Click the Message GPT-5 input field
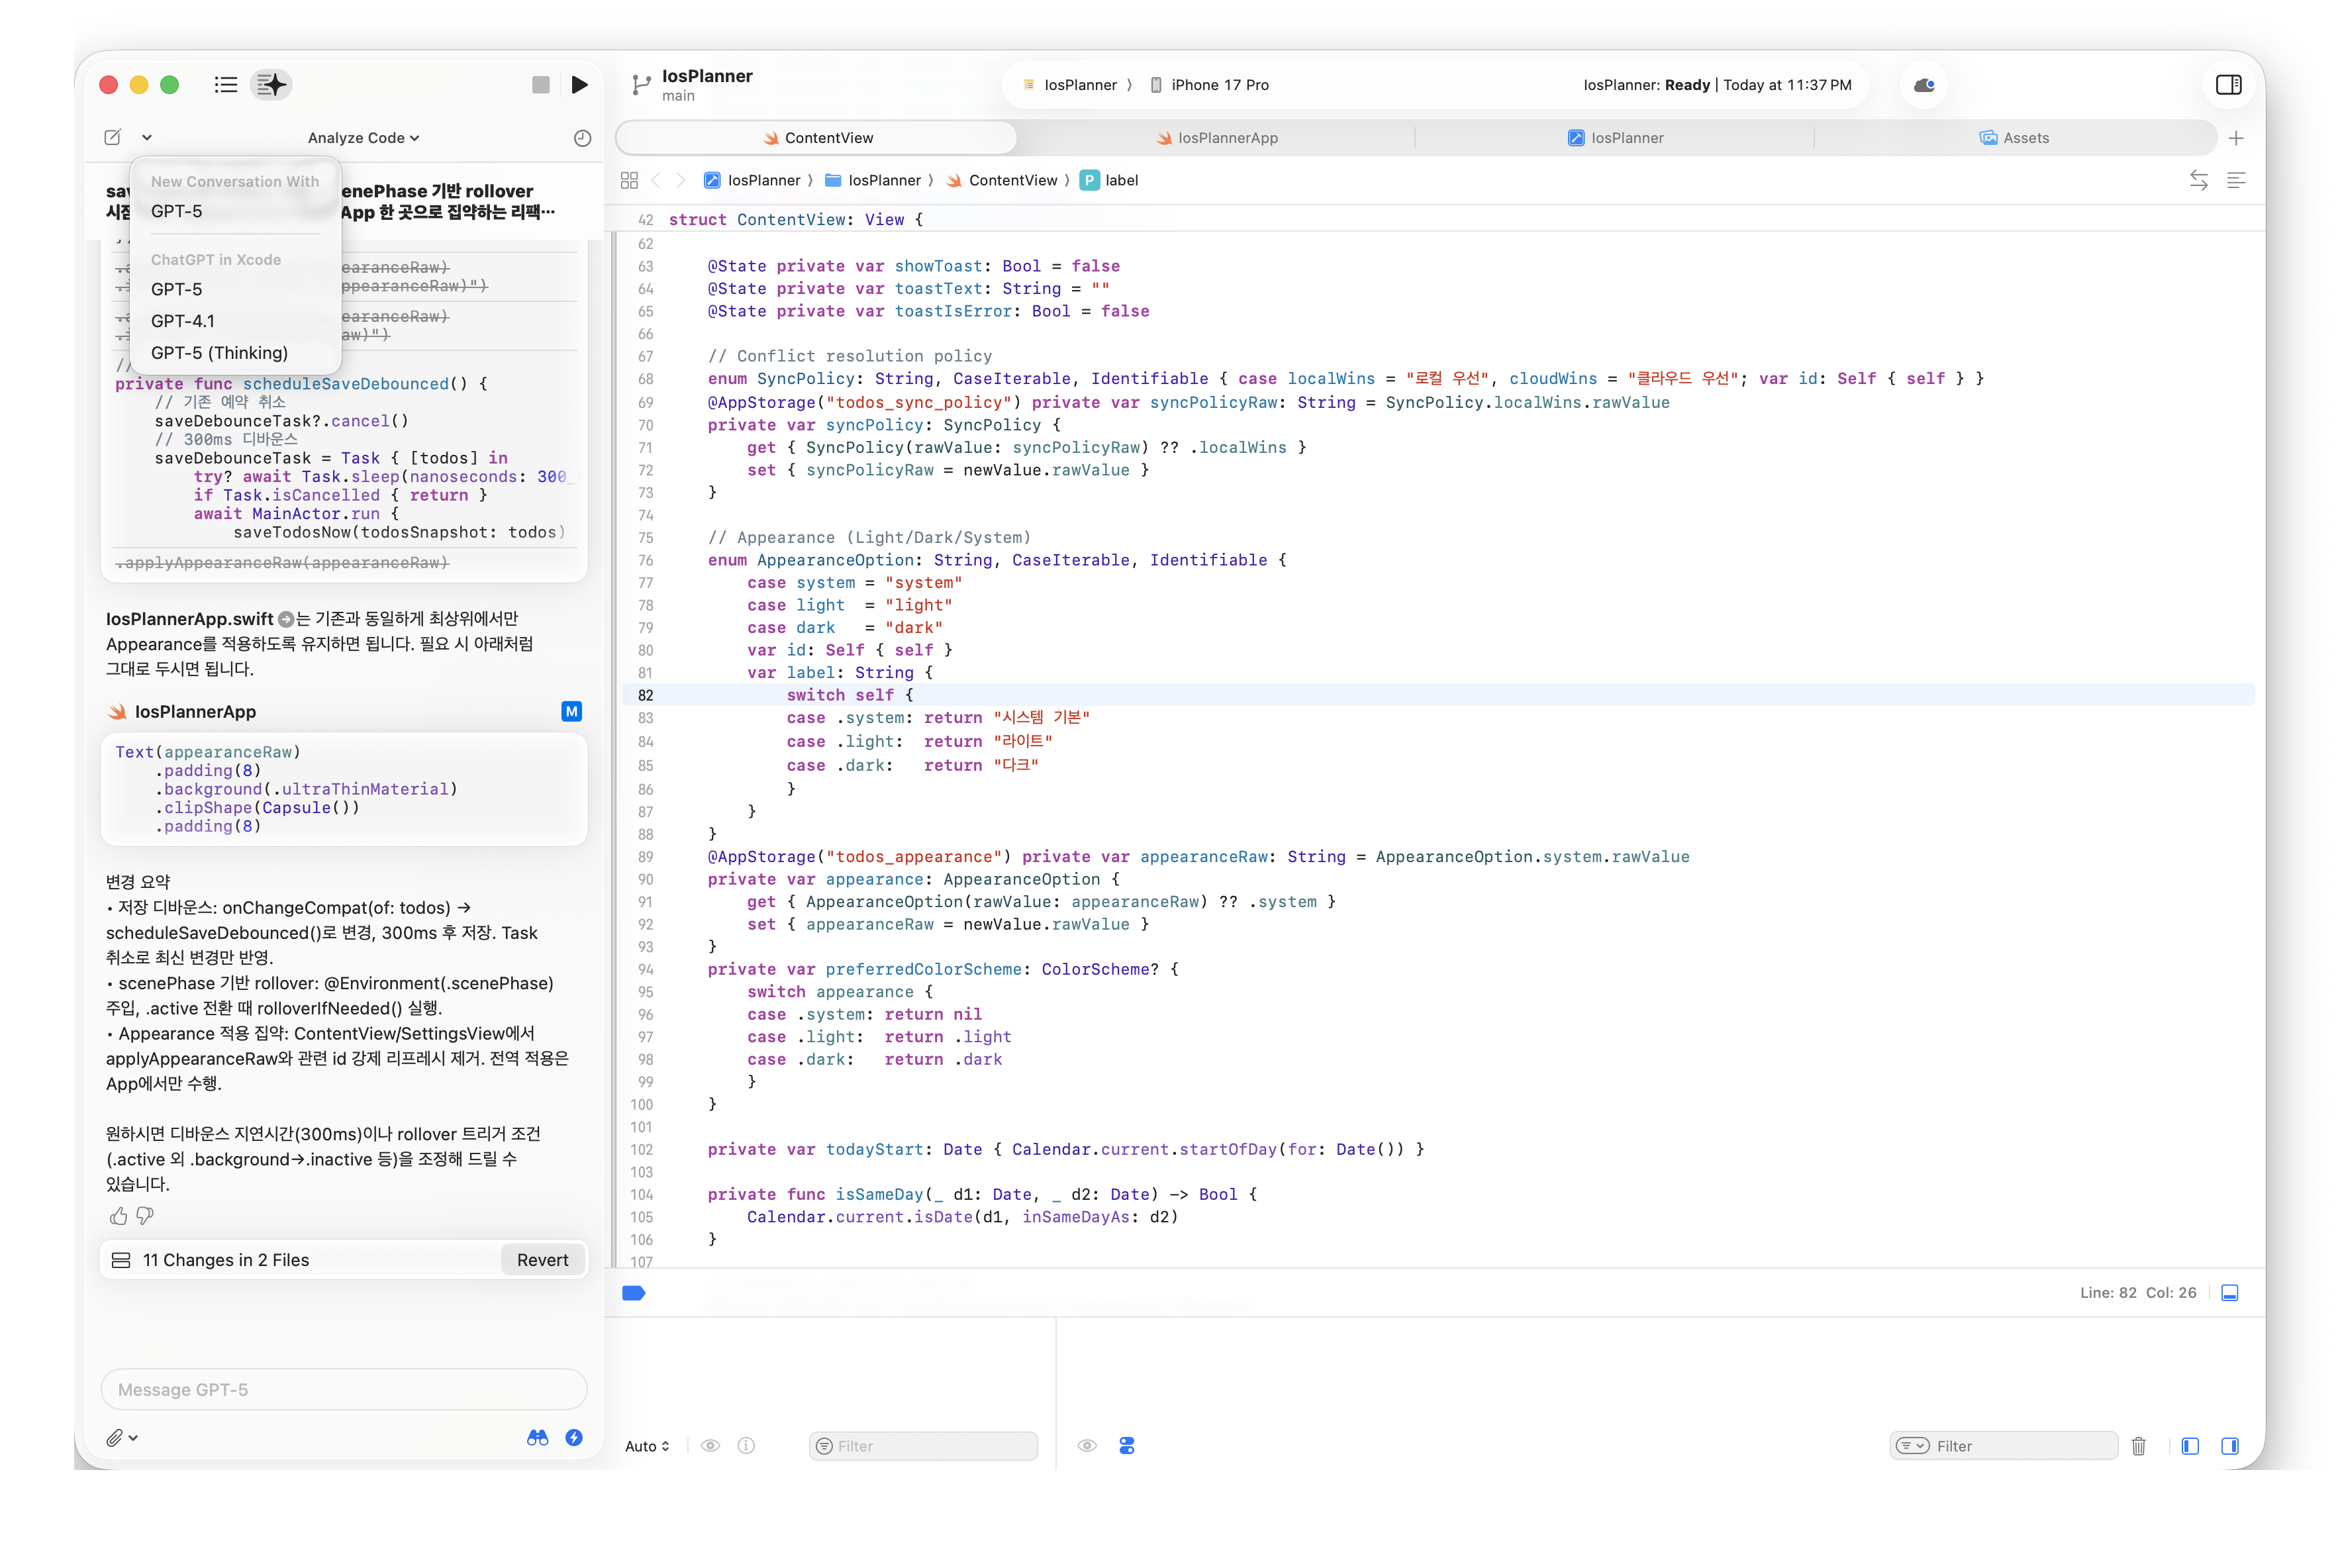 (344, 1390)
